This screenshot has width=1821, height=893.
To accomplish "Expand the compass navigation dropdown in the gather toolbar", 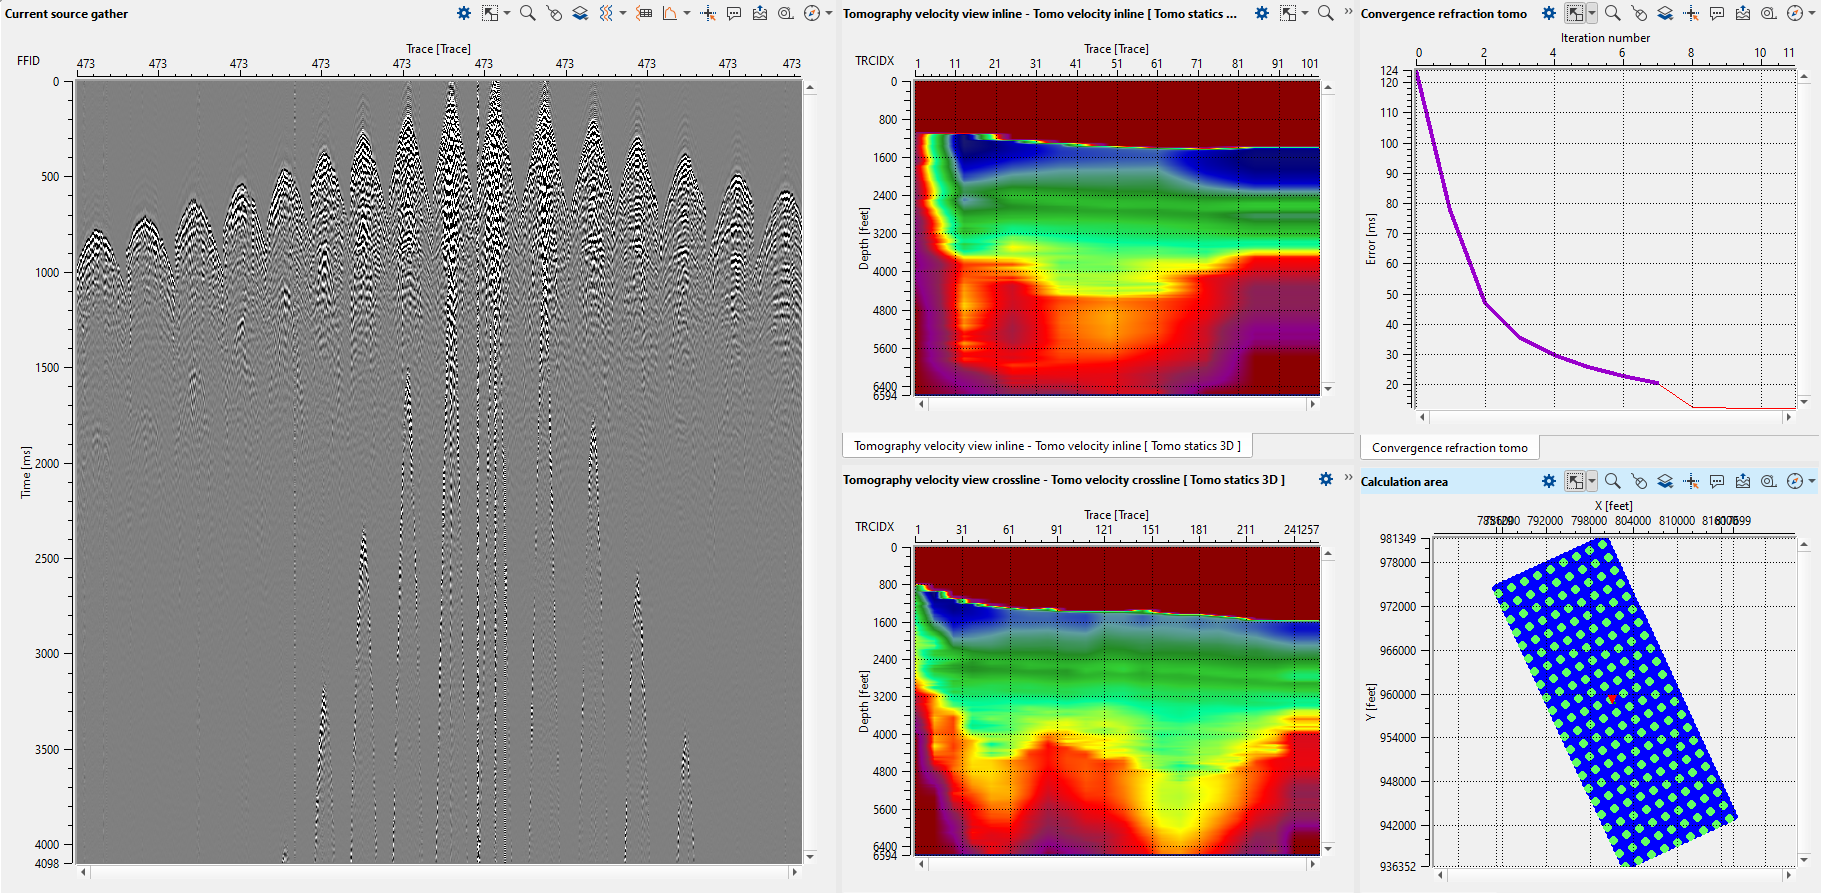I will click(x=829, y=13).
